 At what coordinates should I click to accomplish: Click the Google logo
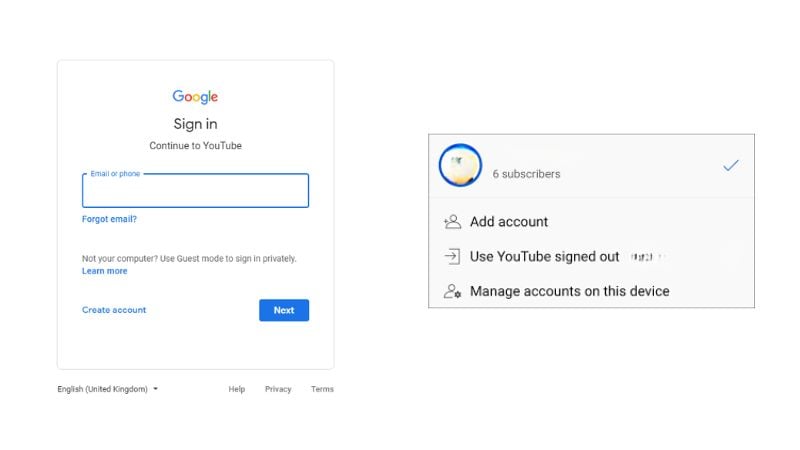(195, 97)
